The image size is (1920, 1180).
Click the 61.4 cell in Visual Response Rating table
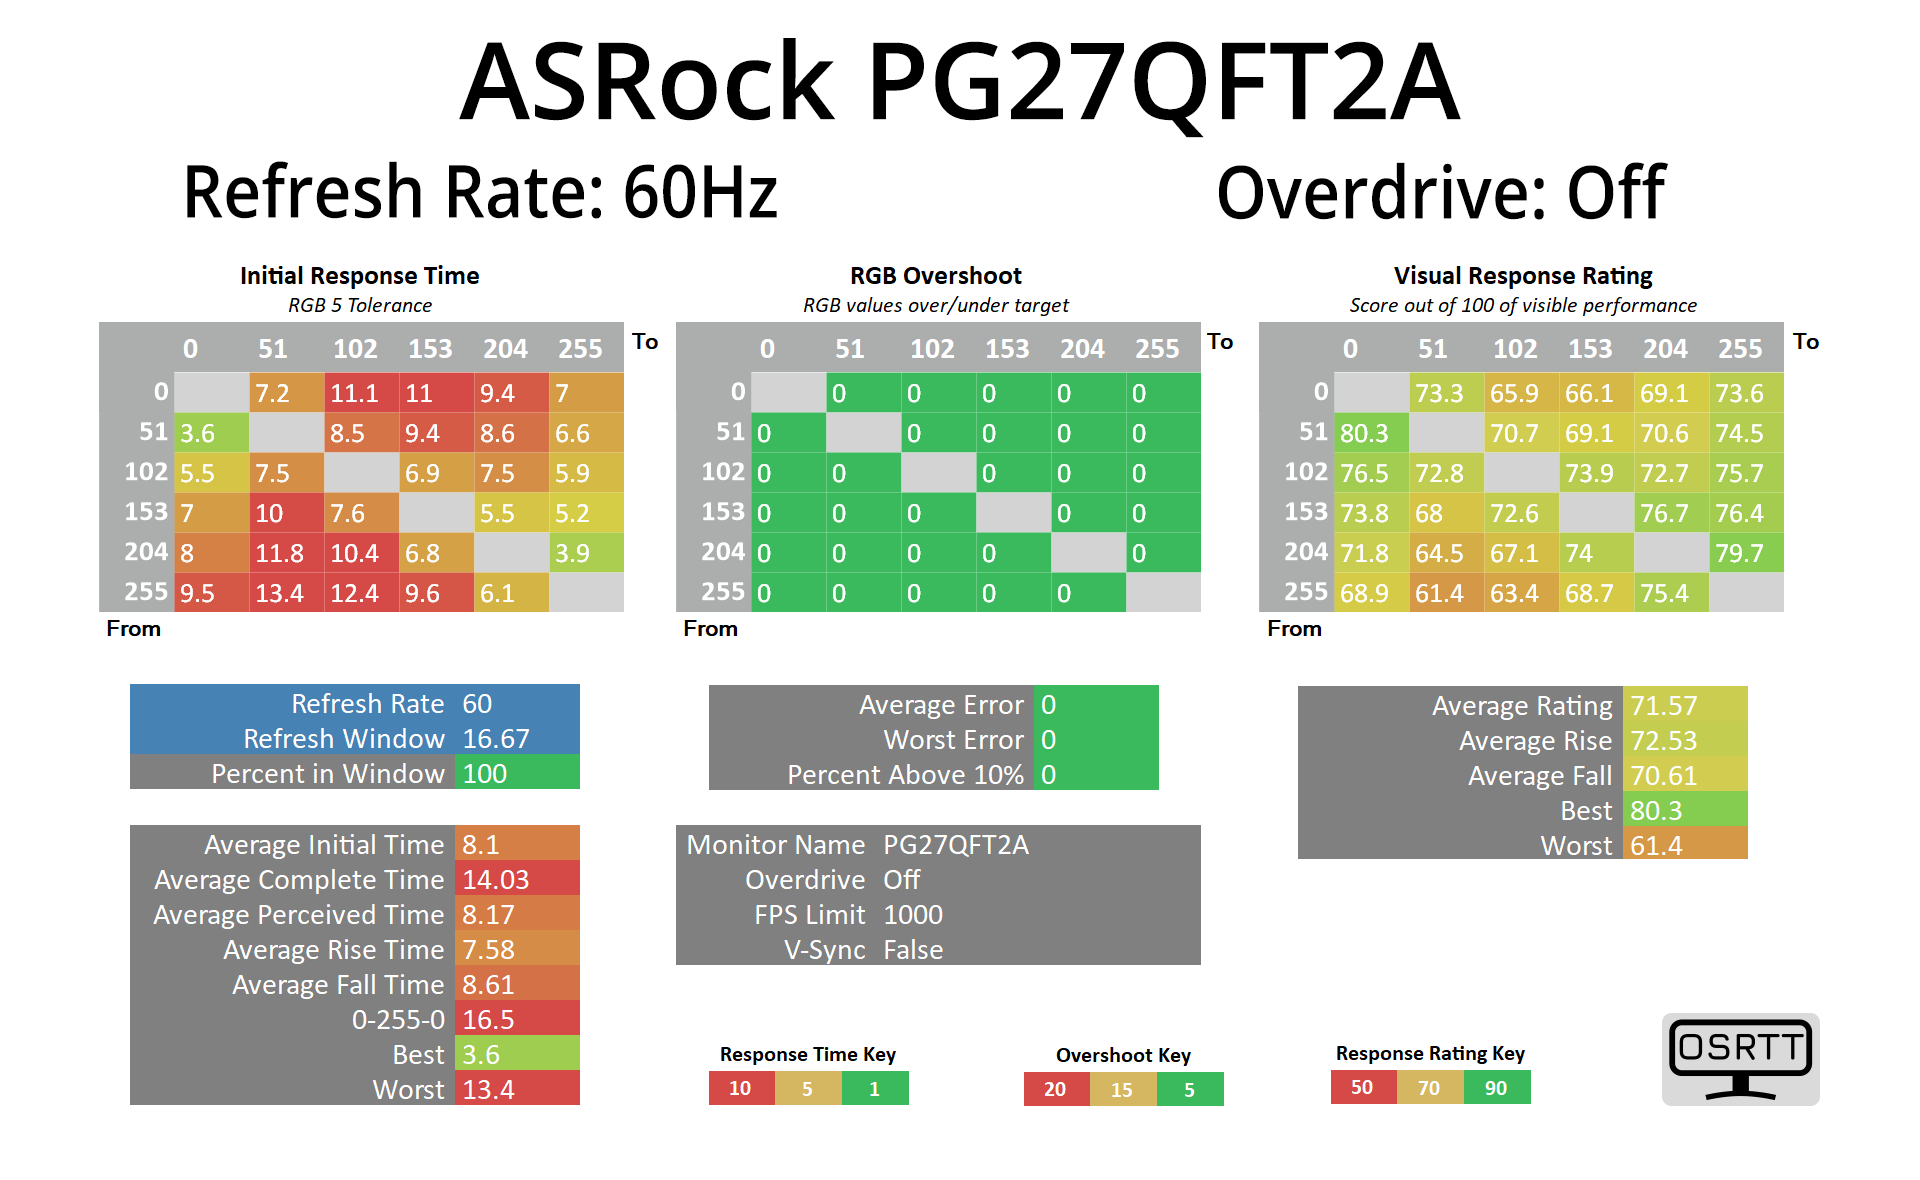click(1446, 593)
